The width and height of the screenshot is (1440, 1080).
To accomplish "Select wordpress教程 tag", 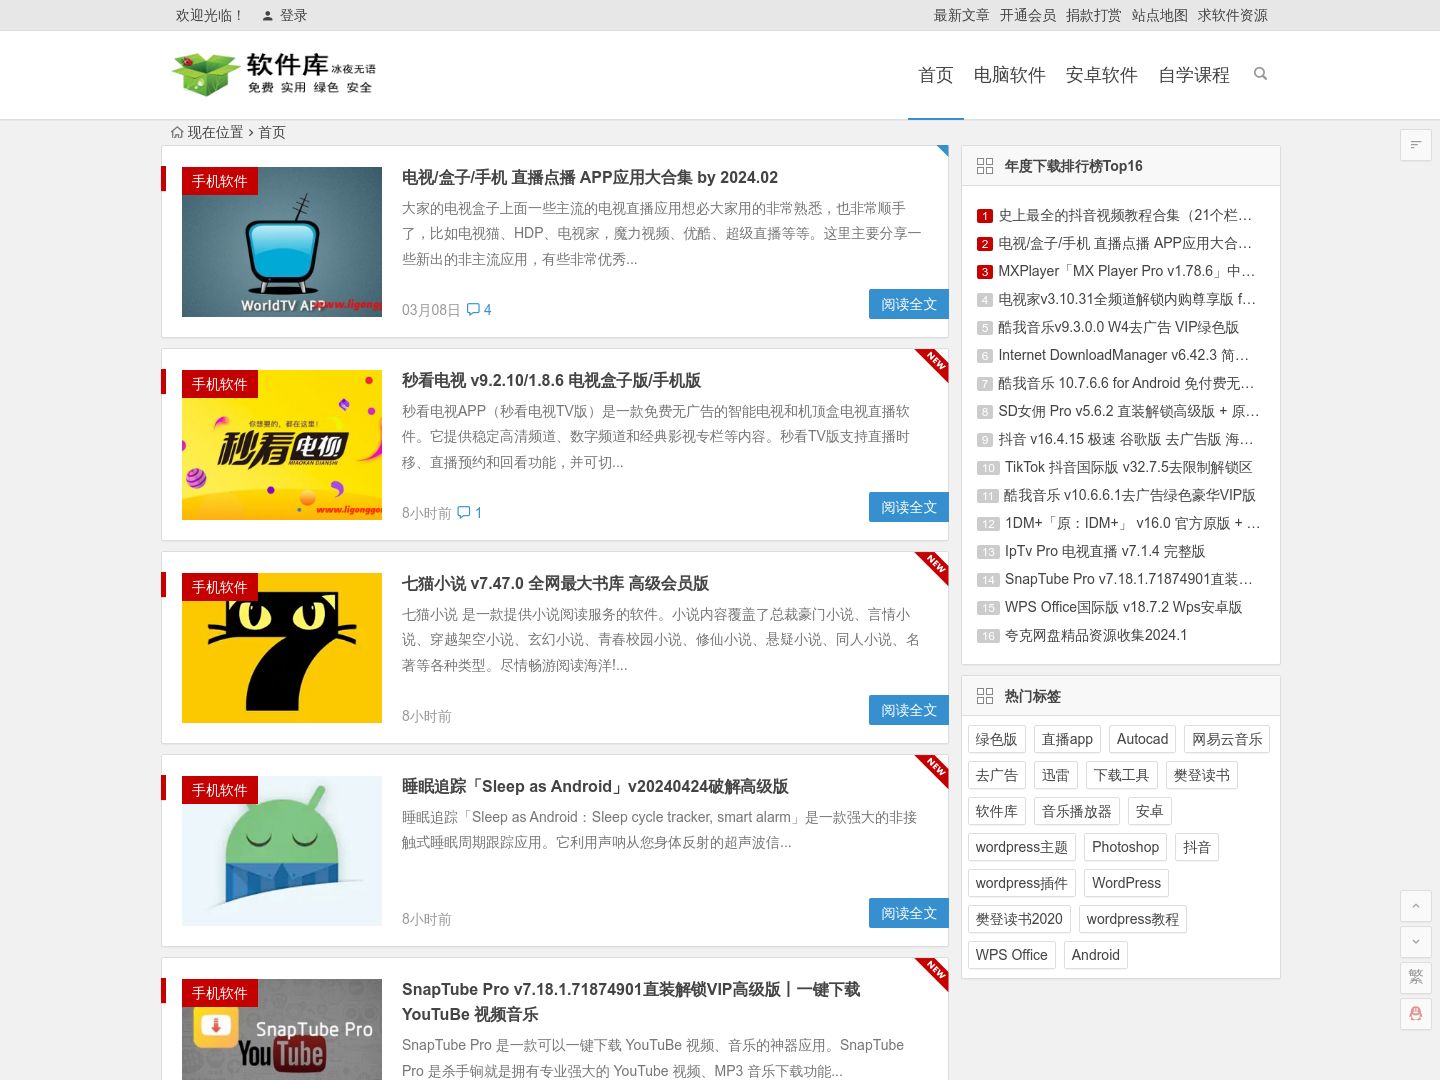I will tap(1132, 919).
